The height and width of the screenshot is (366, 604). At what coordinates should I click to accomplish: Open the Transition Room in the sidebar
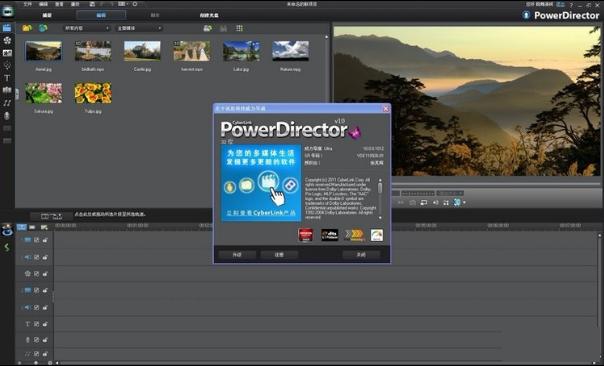(7, 90)
